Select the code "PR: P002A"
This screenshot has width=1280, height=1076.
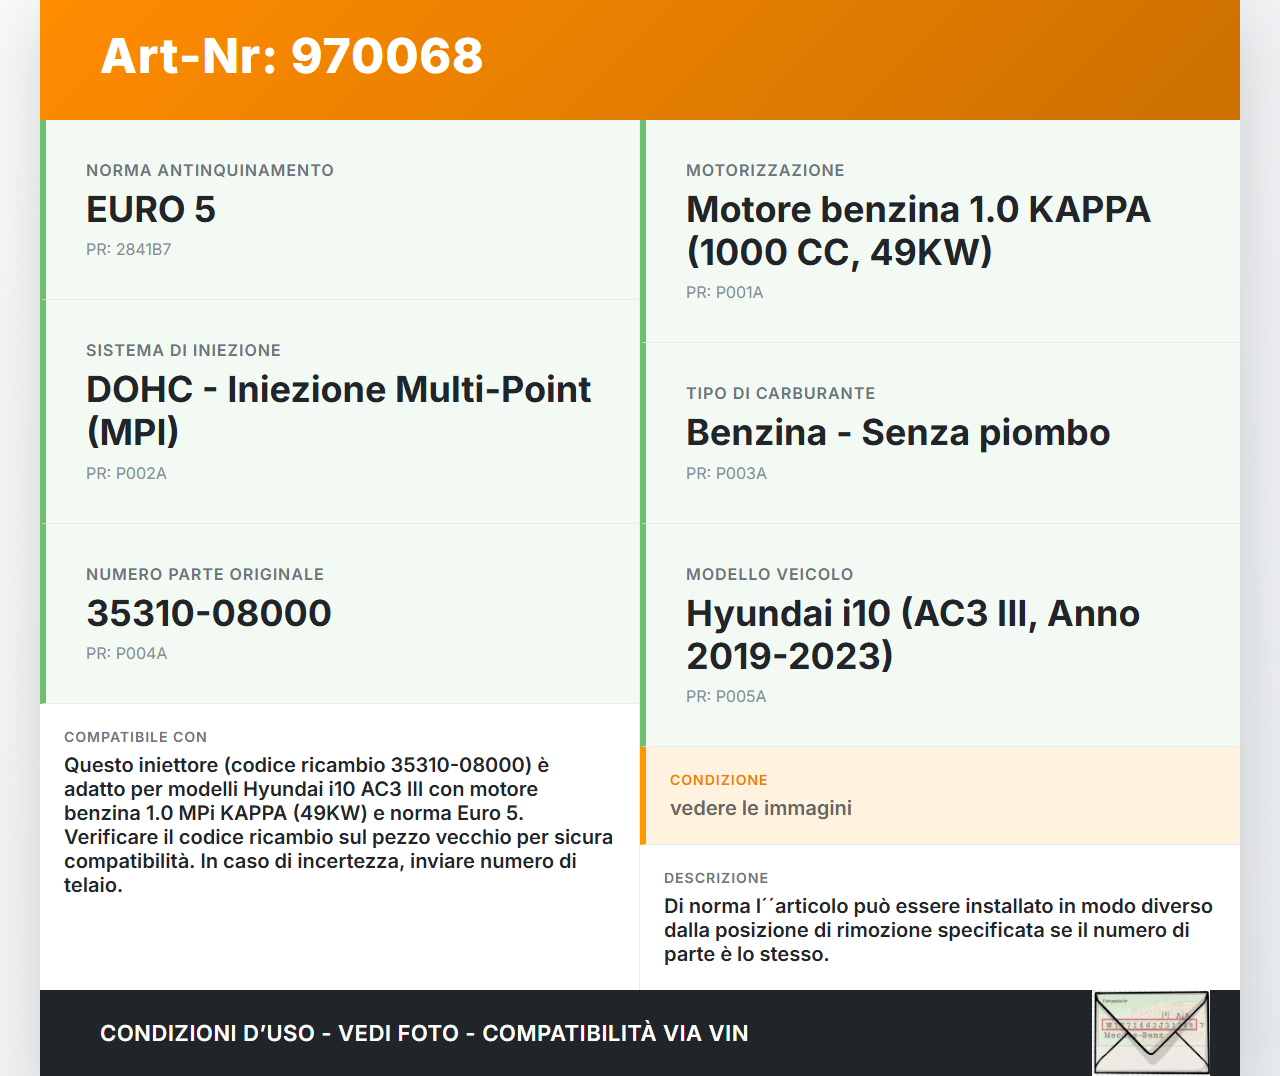click(126, 474)
